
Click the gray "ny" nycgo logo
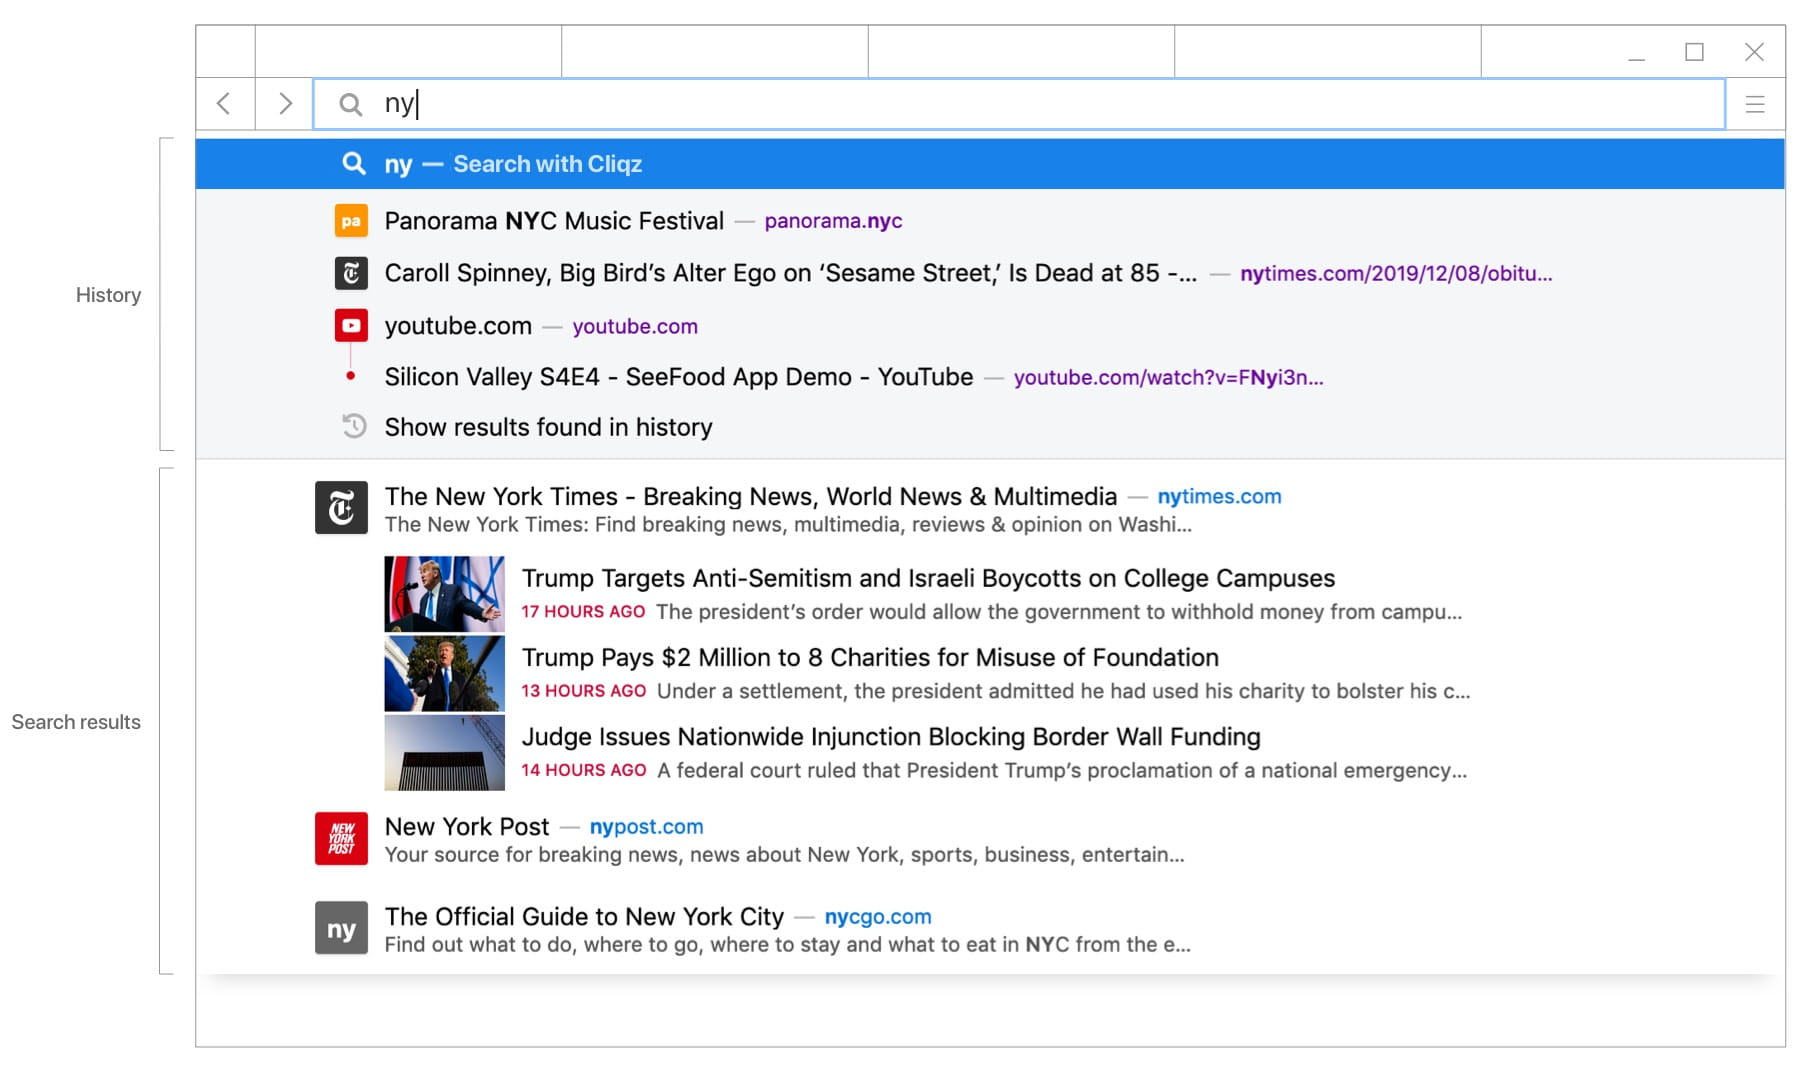tap(341, 928)
